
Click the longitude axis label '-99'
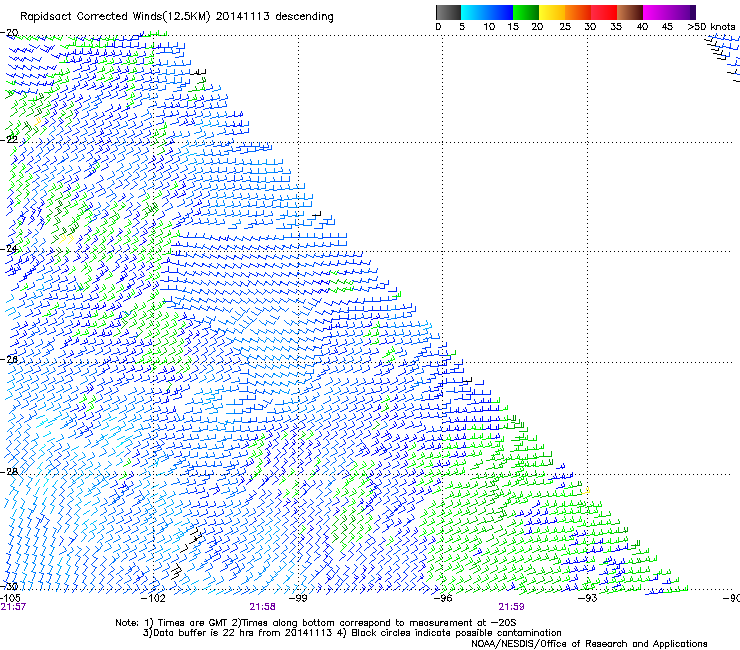[298, 598]
